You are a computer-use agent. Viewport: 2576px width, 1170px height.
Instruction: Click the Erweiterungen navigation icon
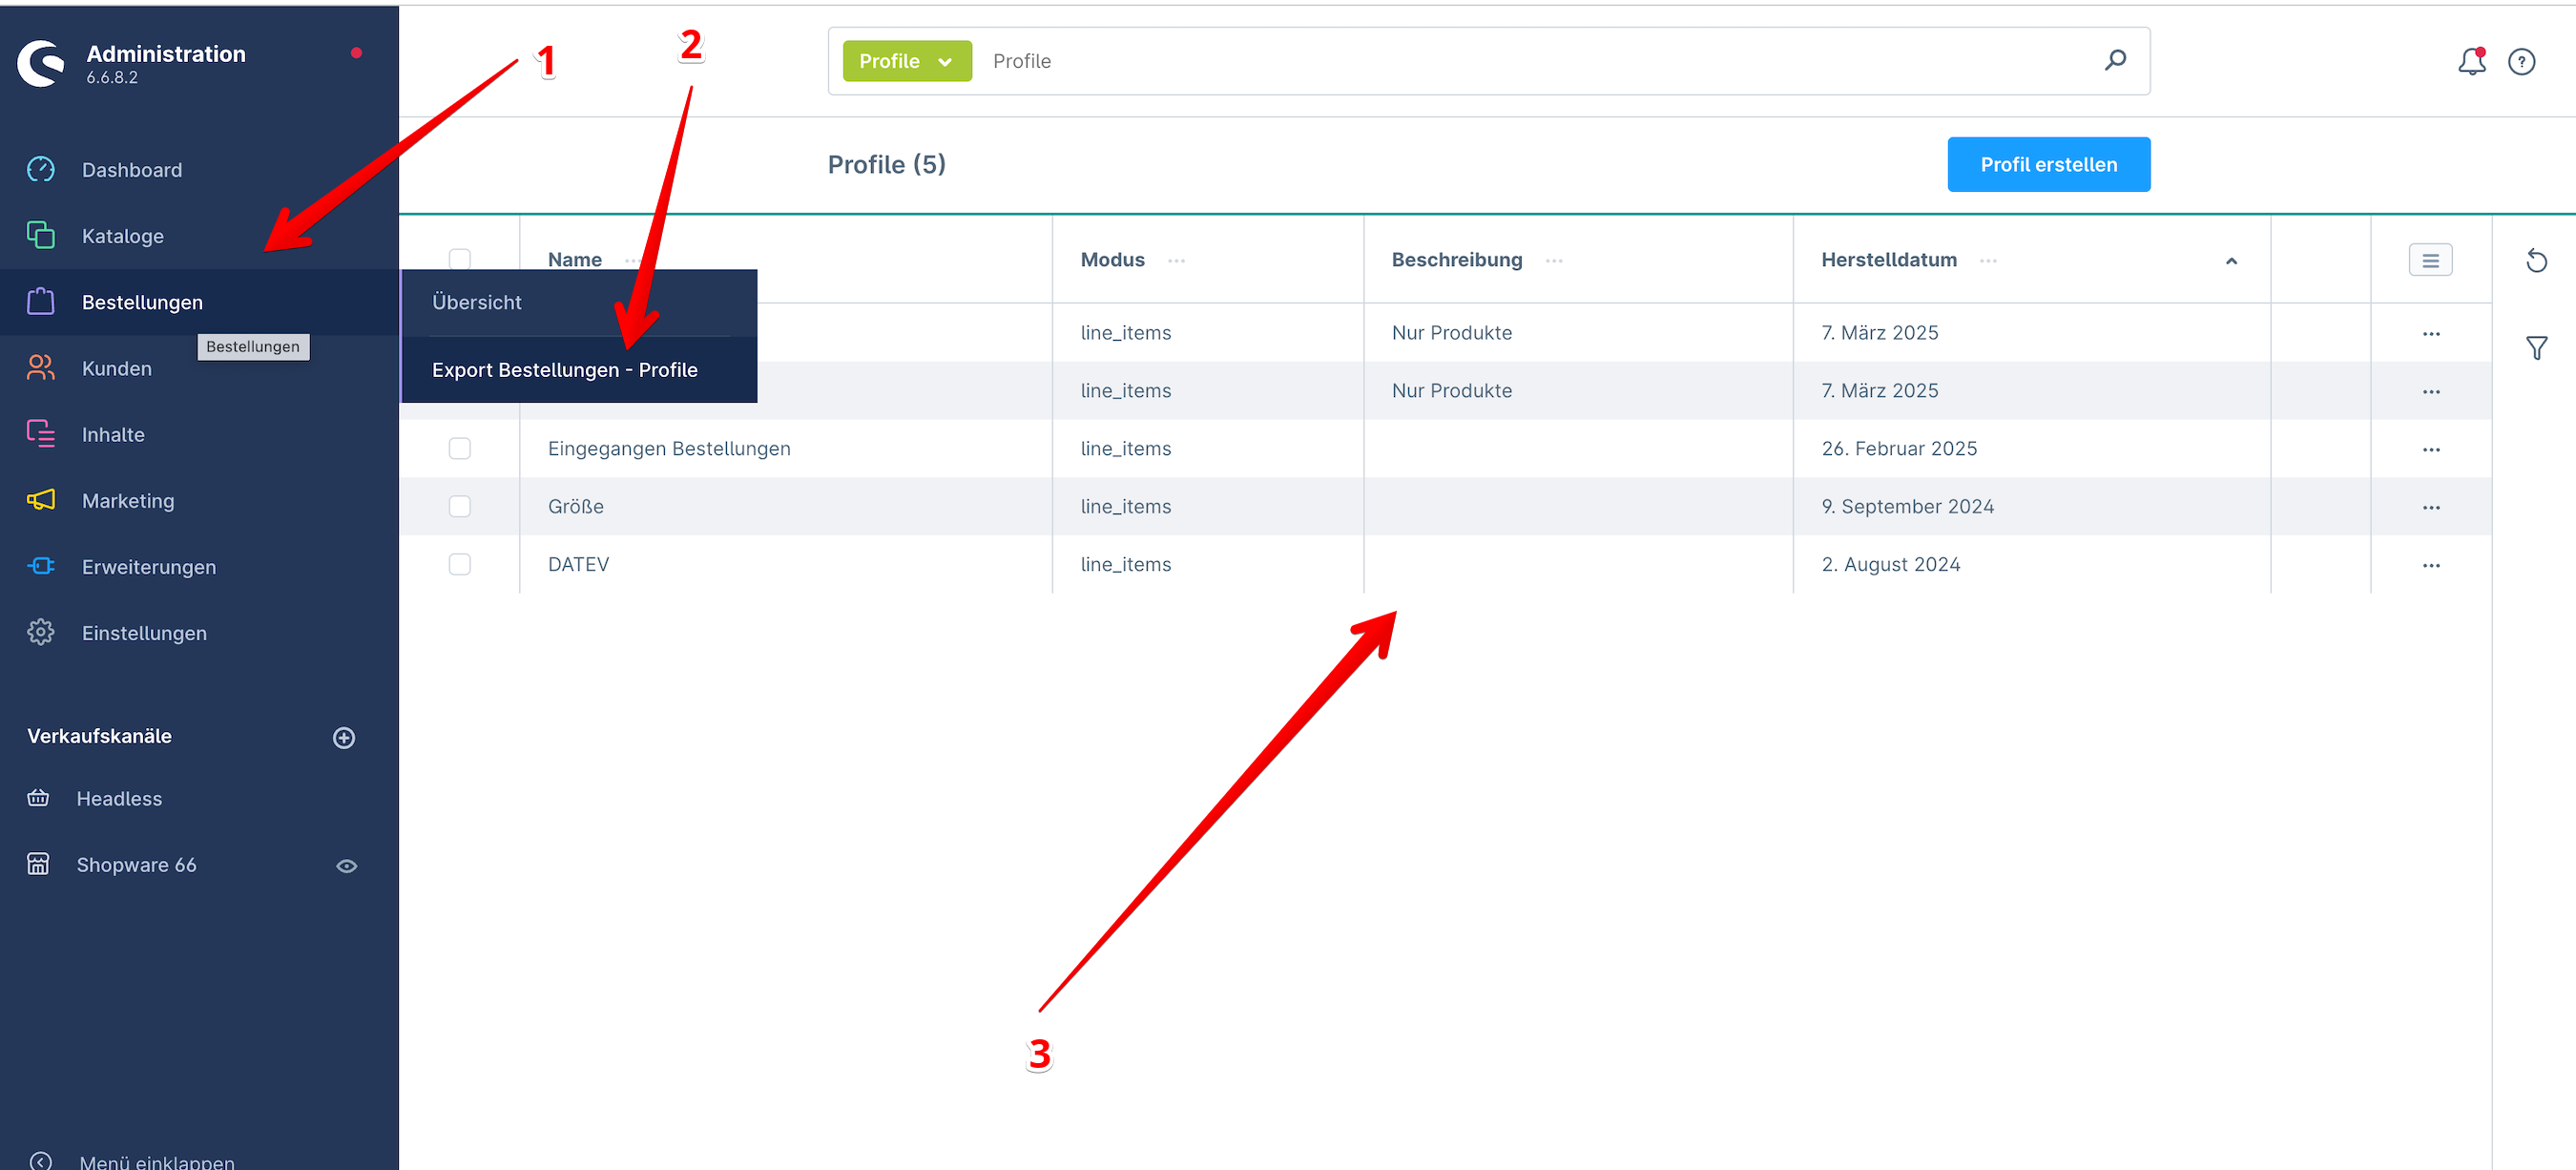[x=43, y=565]
